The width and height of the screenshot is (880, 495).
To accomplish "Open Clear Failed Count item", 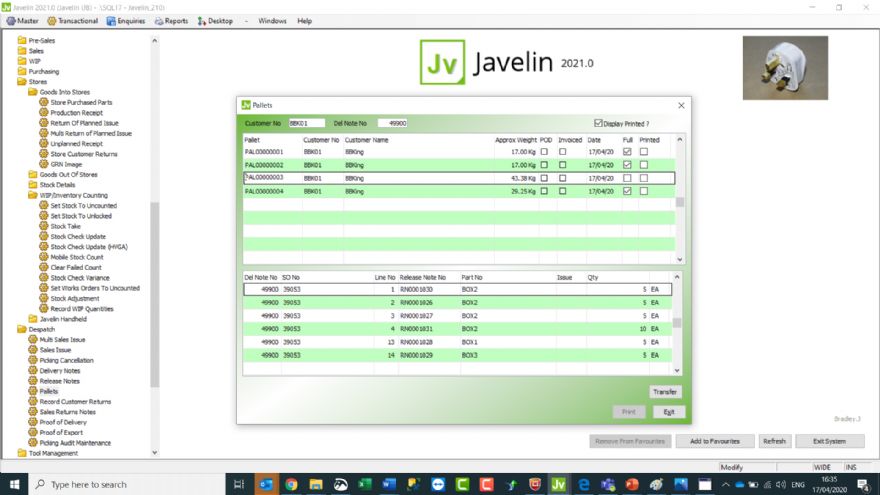I will click(76, 268).
